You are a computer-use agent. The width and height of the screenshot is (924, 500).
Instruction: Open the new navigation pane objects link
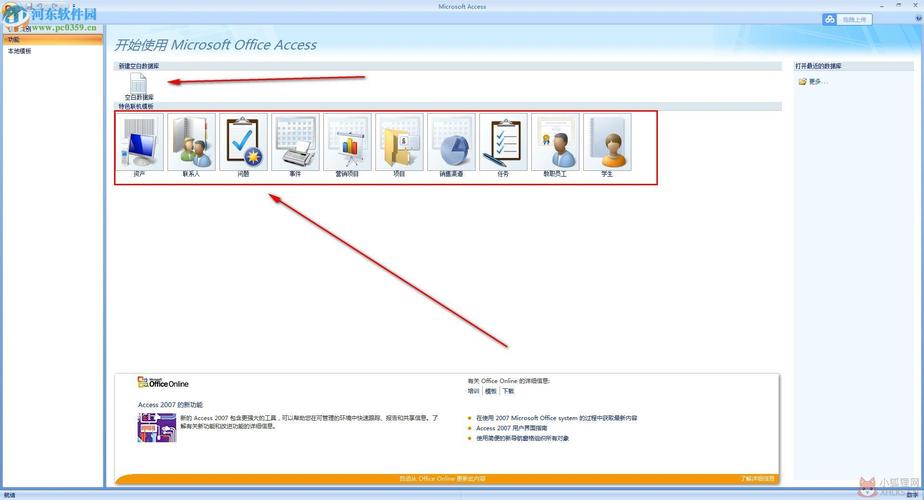[x=522, y=438]
